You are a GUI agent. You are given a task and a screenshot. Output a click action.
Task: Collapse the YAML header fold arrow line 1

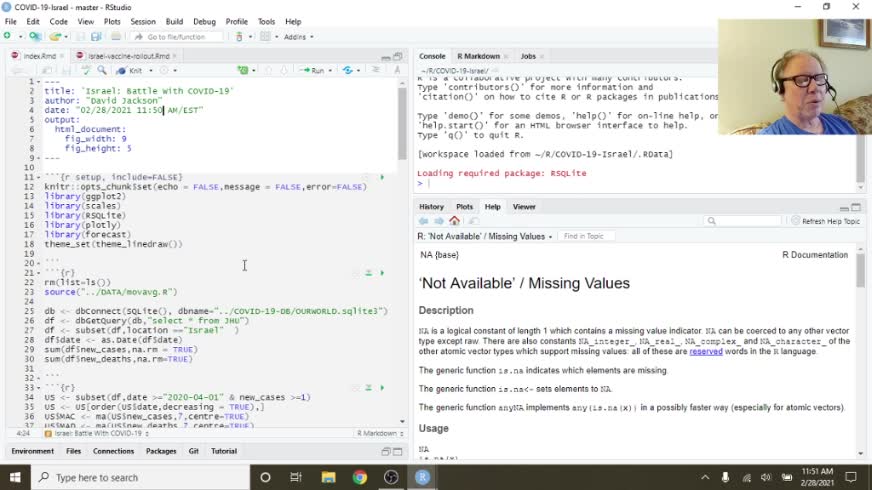point(38,82)
